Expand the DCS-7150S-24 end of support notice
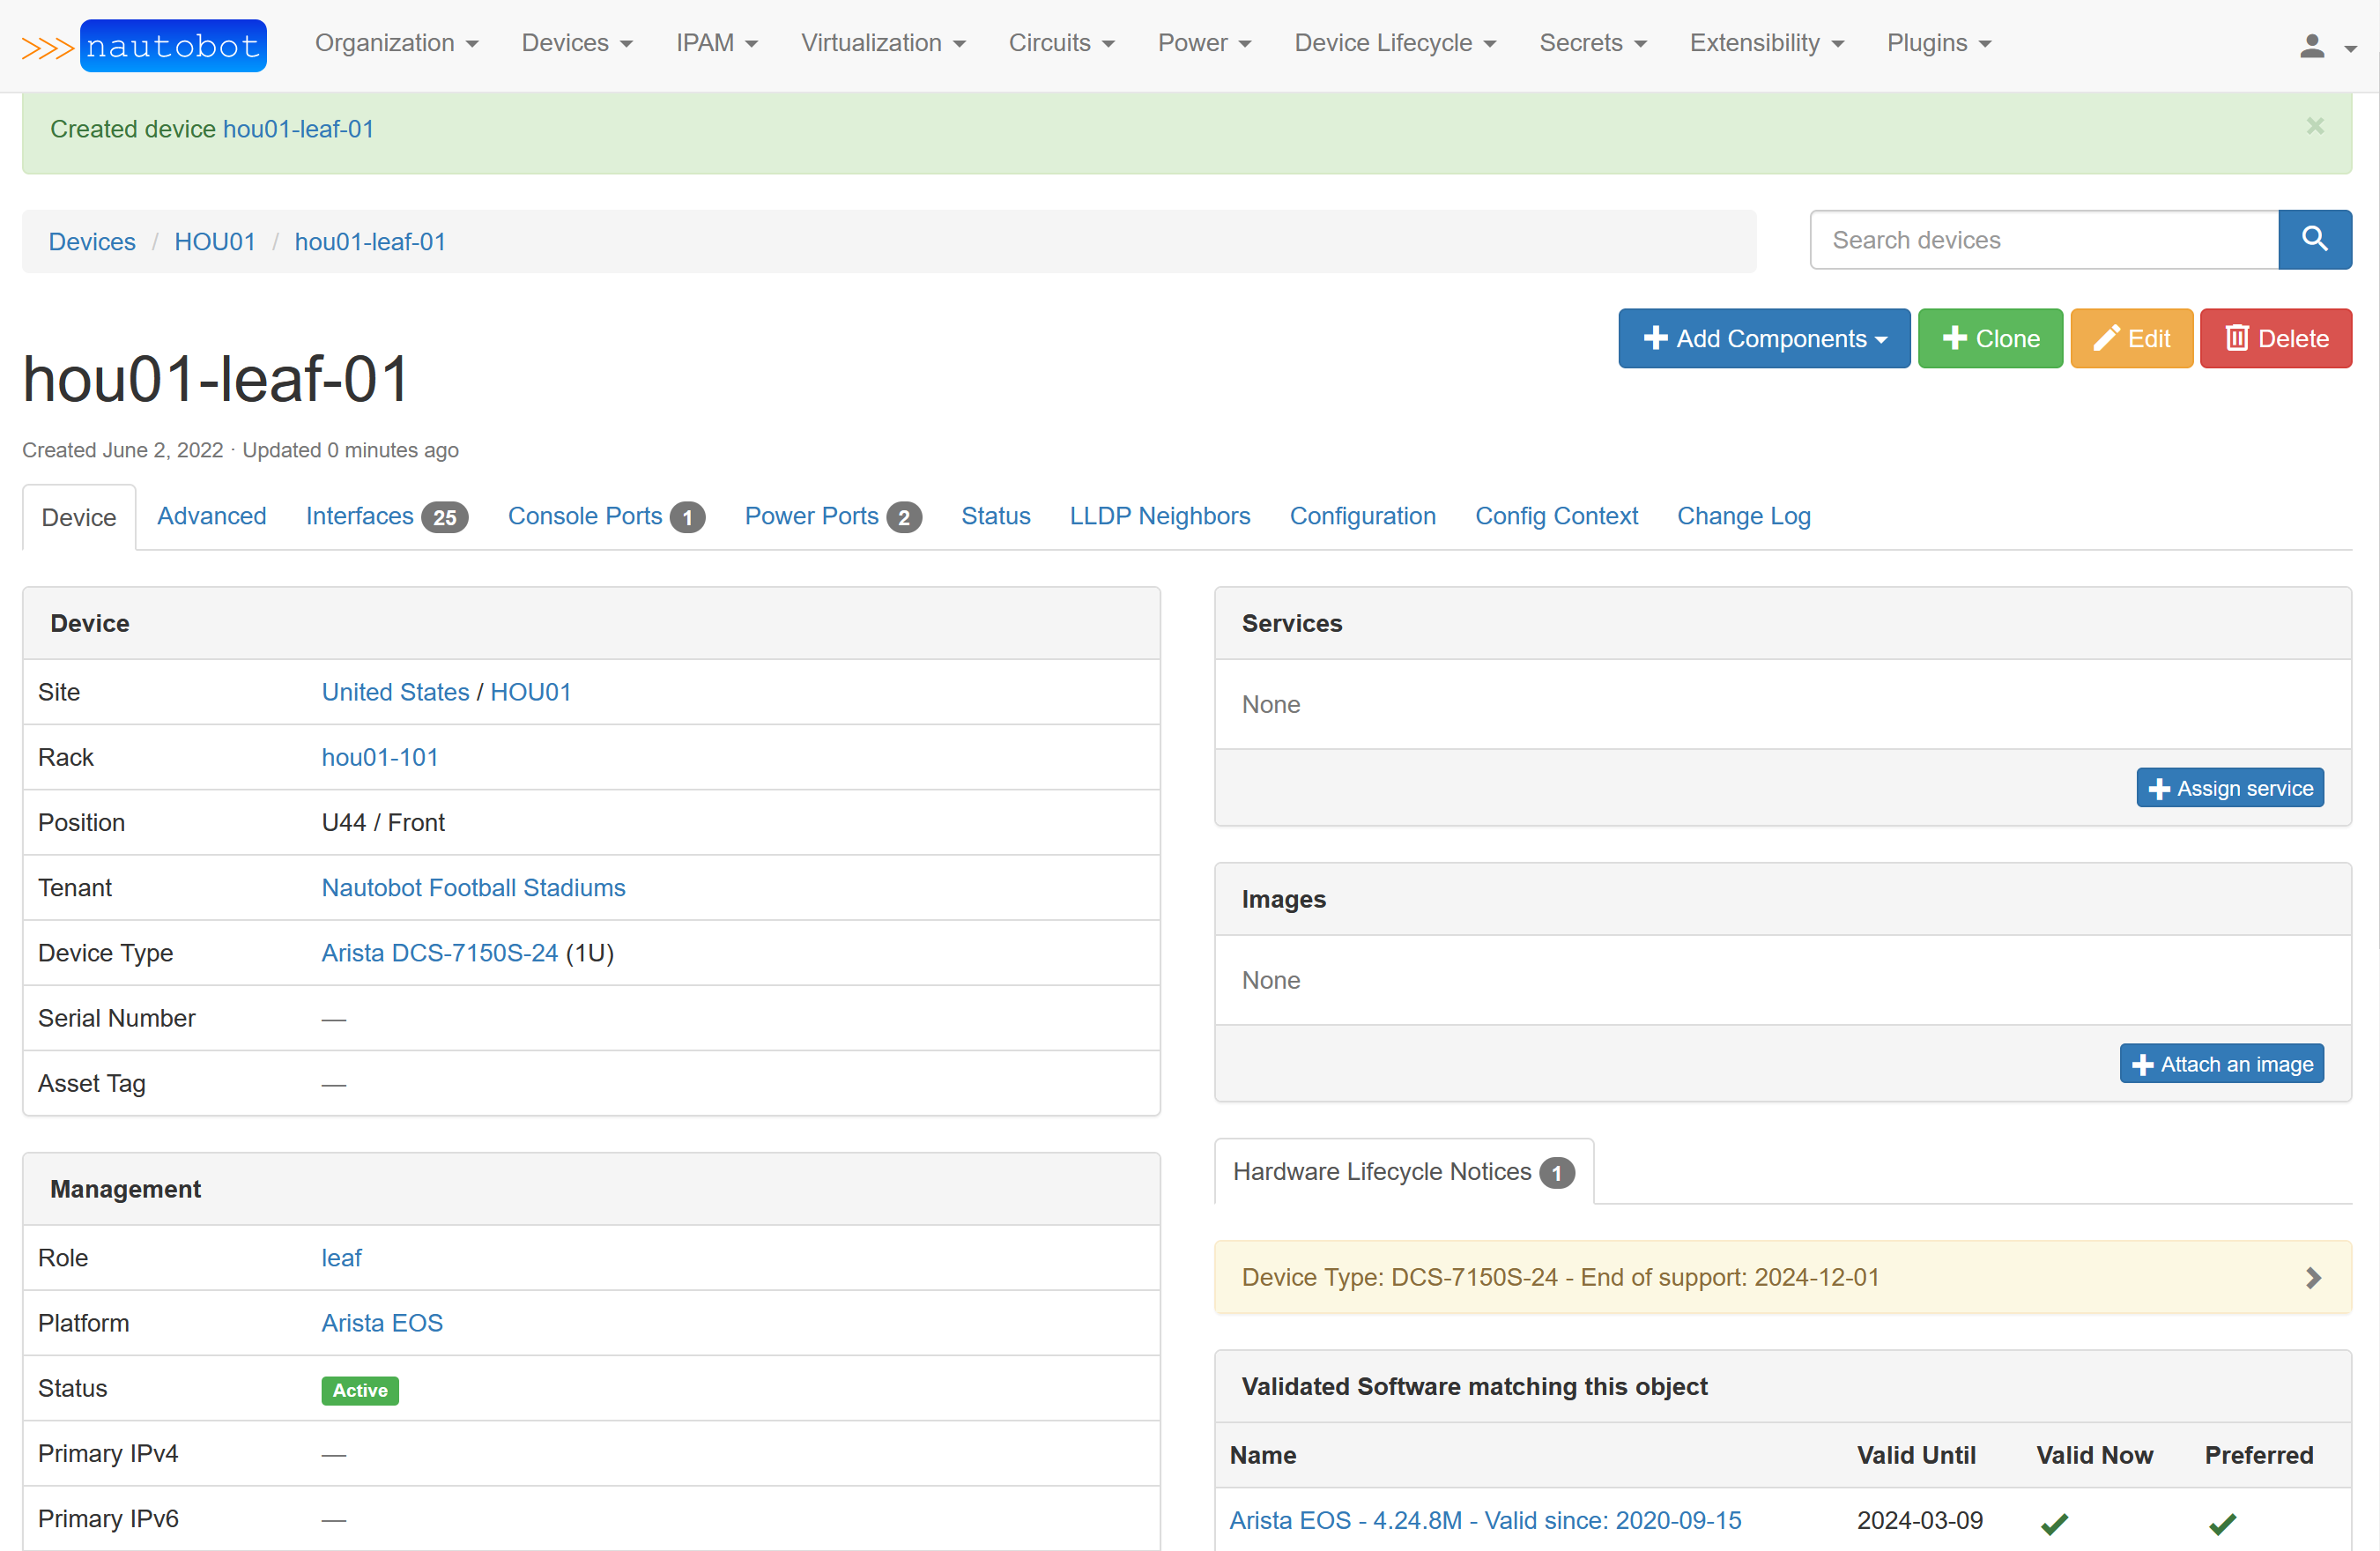The height and width of the screenshot is (1551, 2380). [2312, 1277]
